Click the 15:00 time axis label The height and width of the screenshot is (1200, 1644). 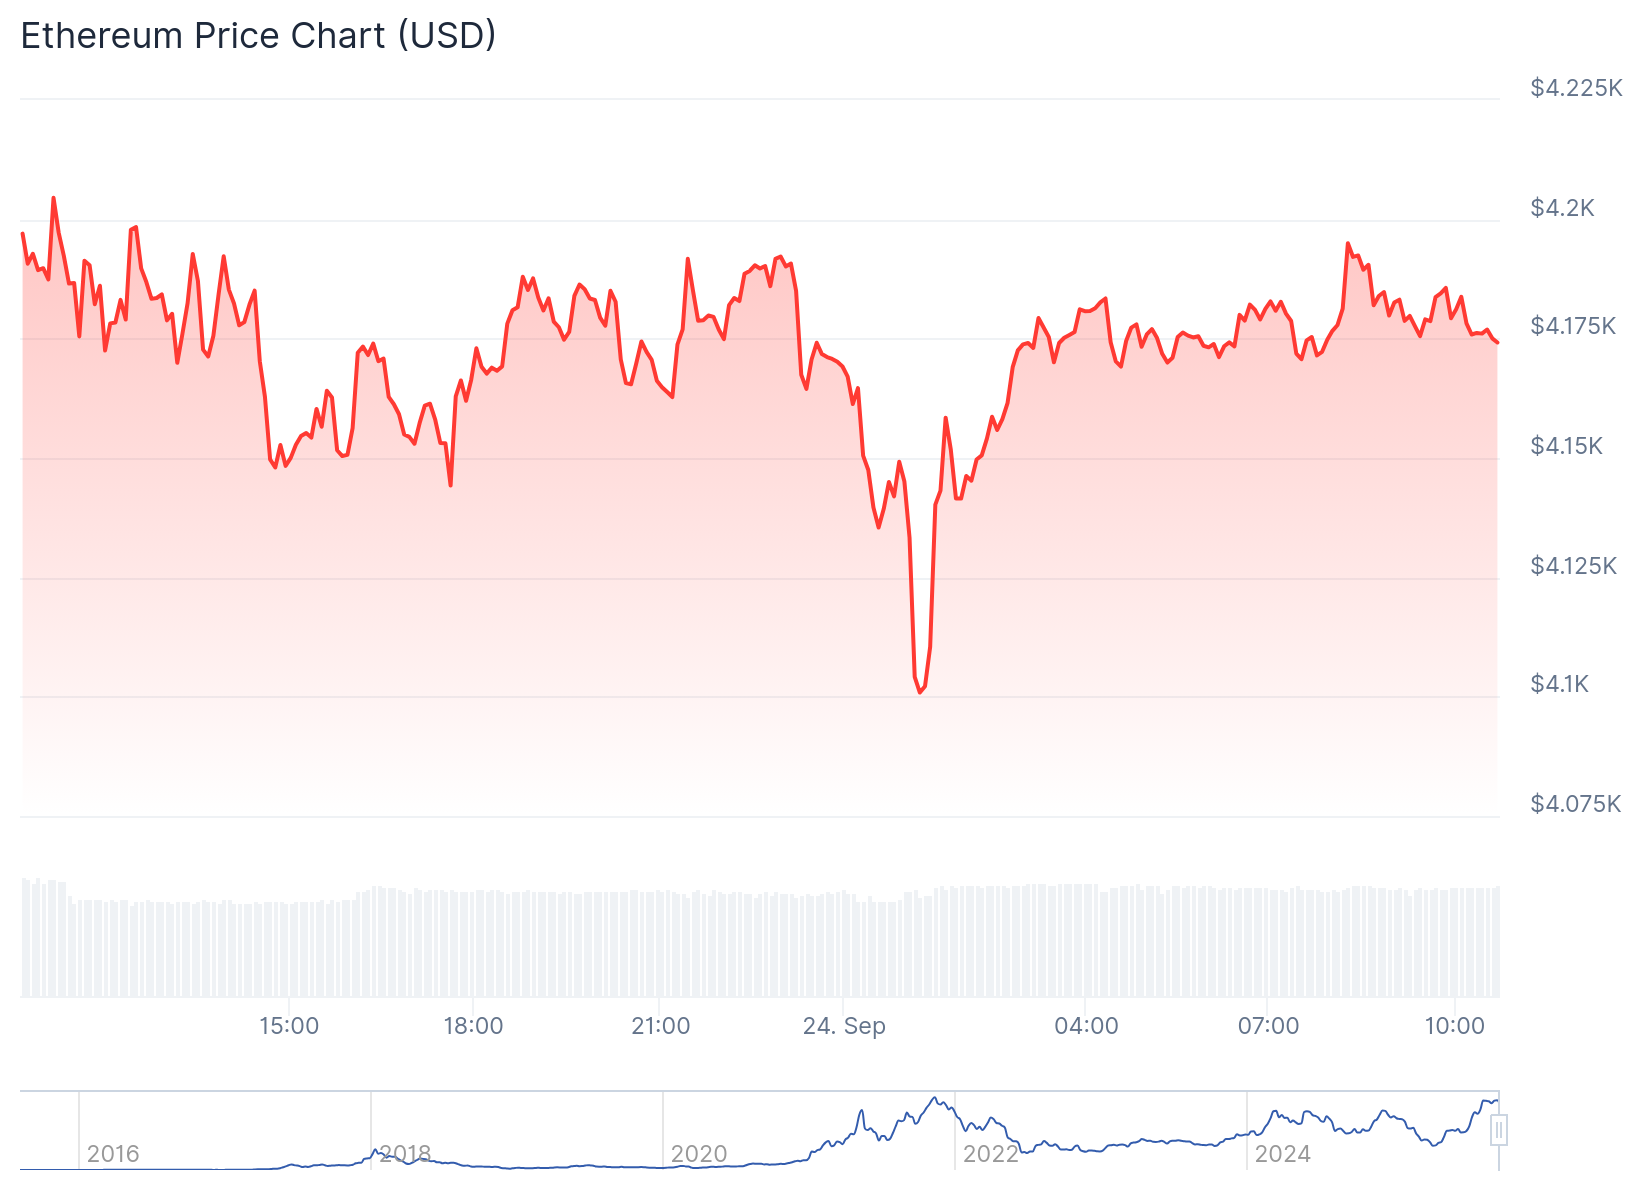pyautogui.click(x=289, y=1026)
